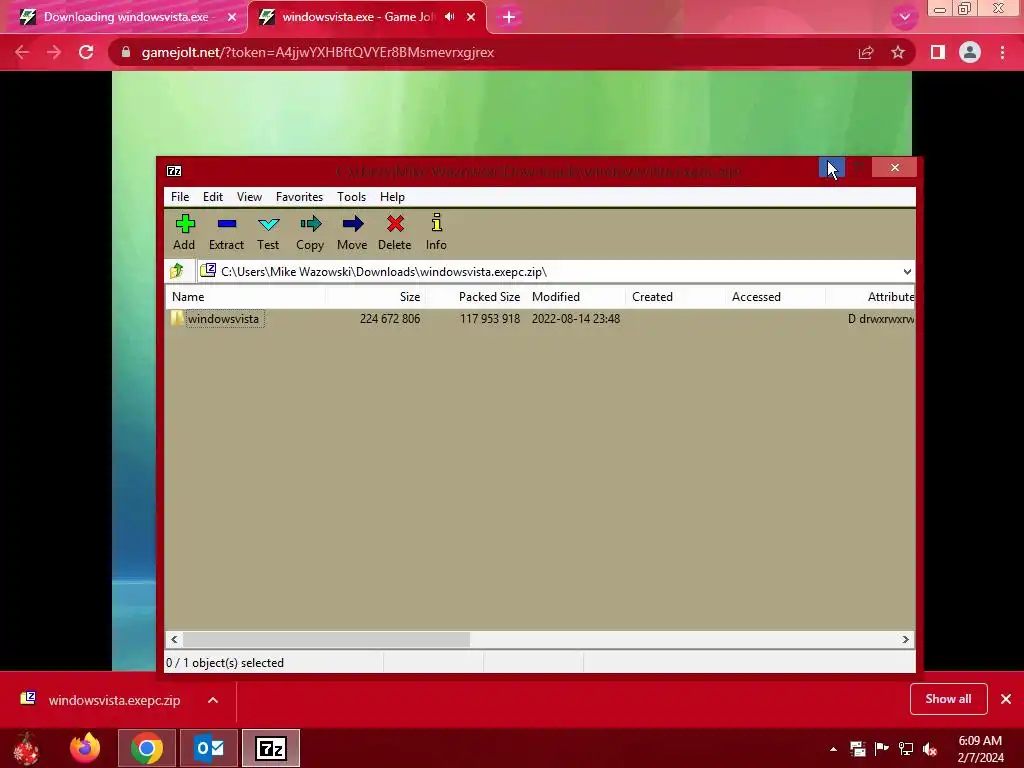Open the Tools menu in 7-Zip
The height and width of the screenshot is (768, 1024).
[x=351, y=197]
